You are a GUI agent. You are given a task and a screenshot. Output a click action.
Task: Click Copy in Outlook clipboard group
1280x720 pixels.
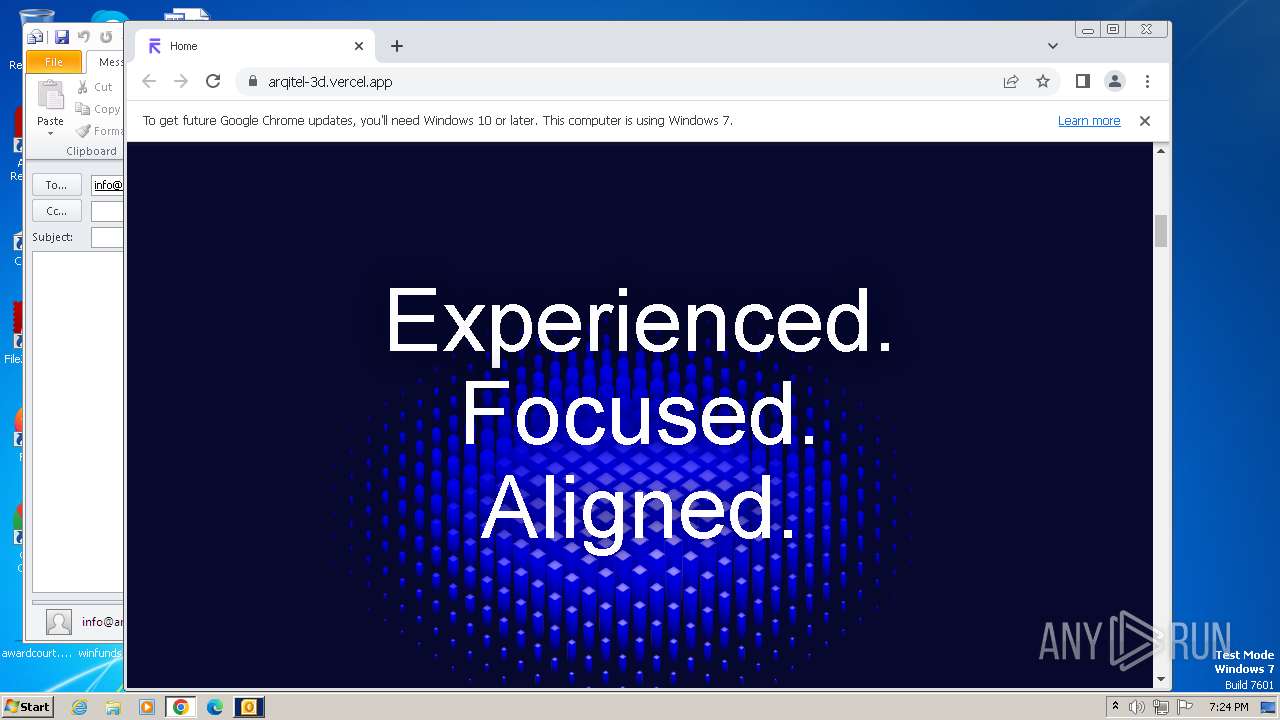(98, 109)
